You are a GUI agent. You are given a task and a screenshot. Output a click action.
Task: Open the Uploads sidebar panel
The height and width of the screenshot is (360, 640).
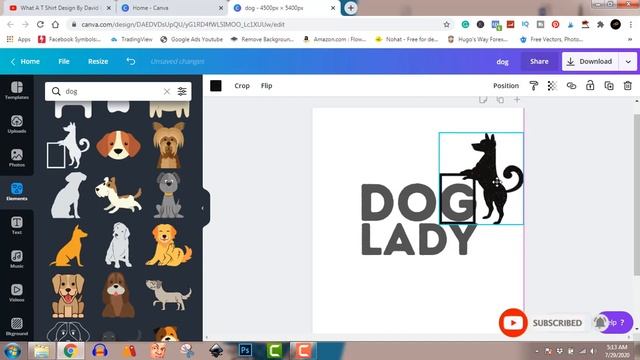pyautogui.click(x=17, y=124)
